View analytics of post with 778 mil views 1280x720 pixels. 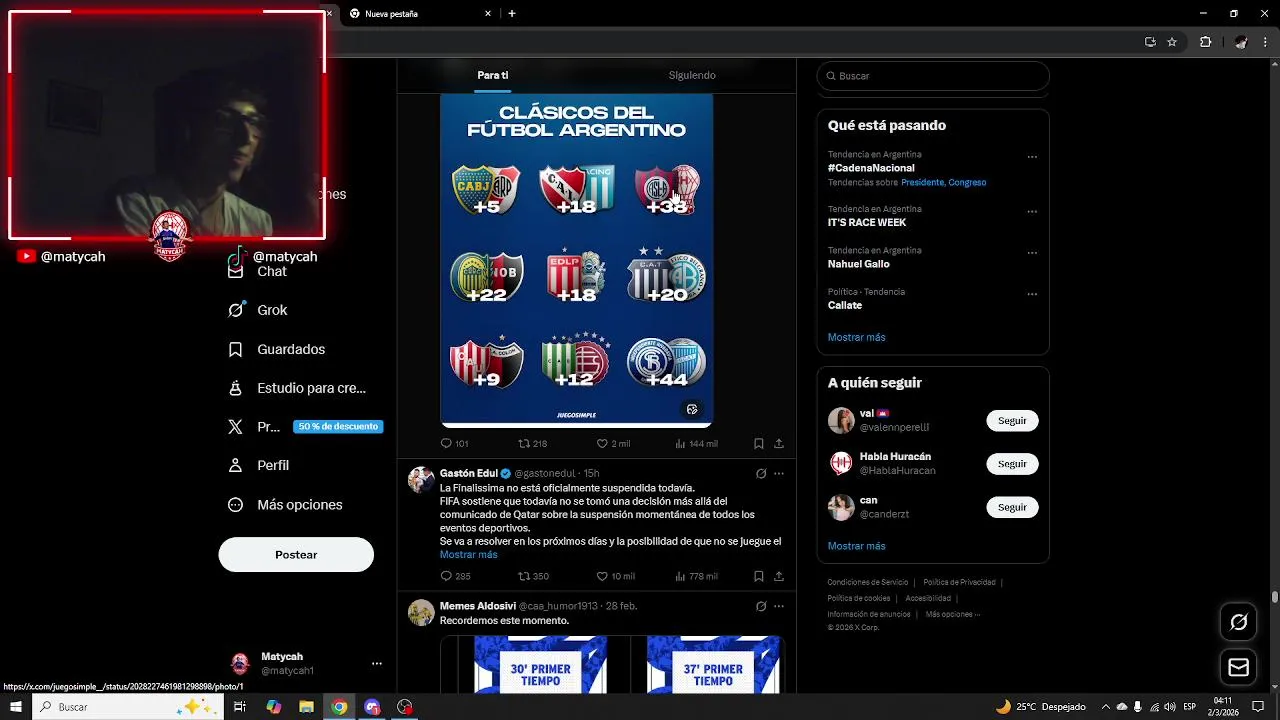697,576
